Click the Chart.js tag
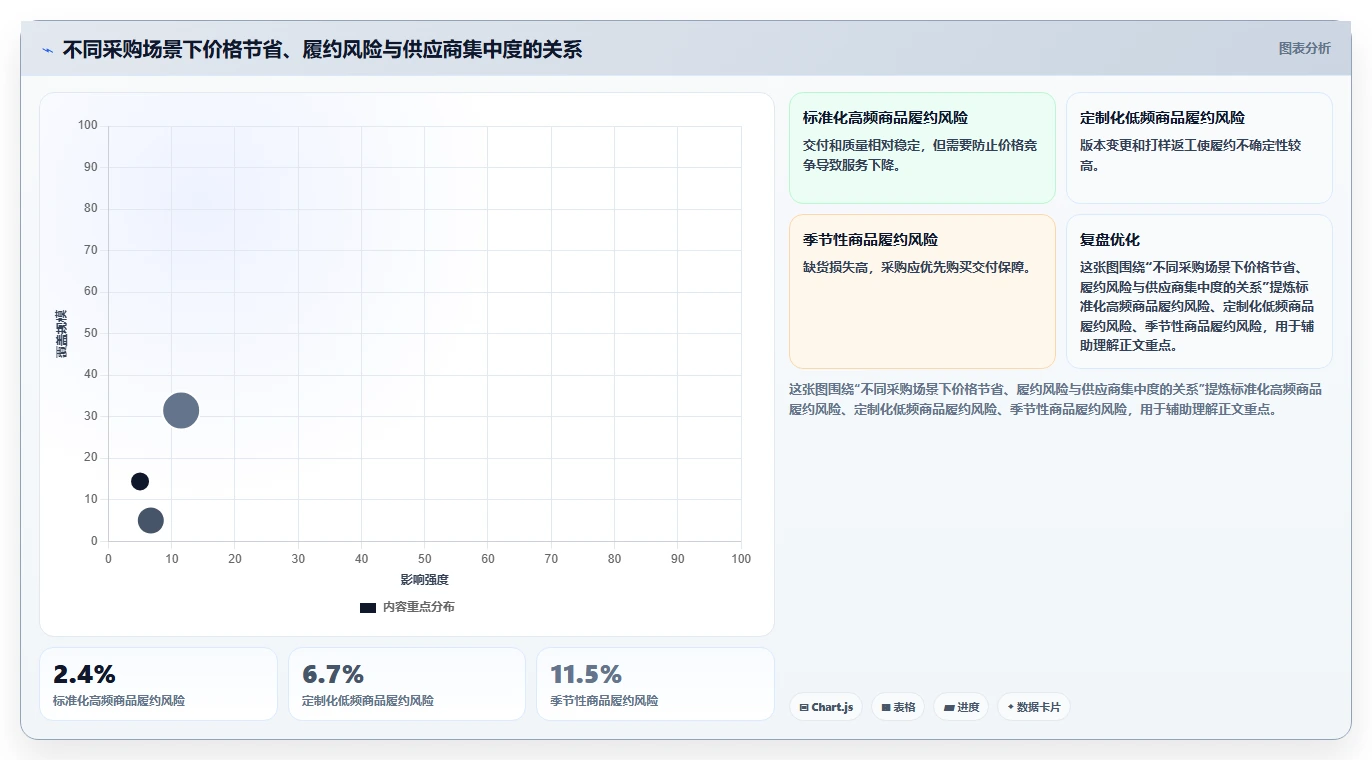Screen dimensions: 1372x760 pos(825,707)
